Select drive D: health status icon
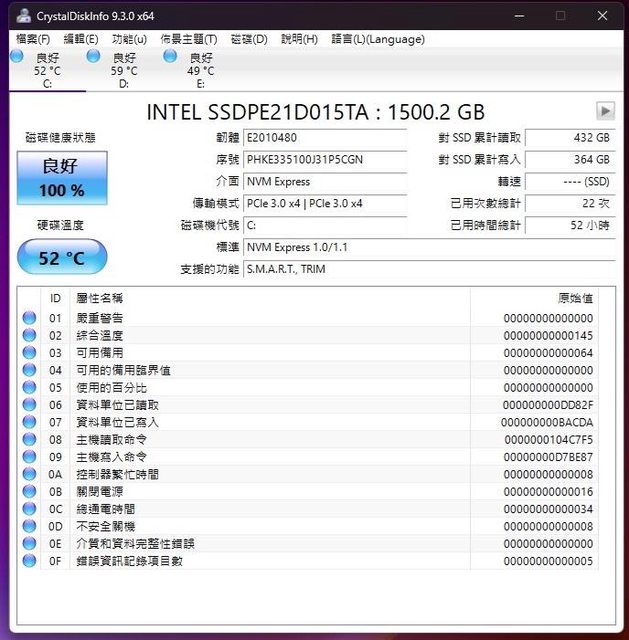 (x=93, y=57)
